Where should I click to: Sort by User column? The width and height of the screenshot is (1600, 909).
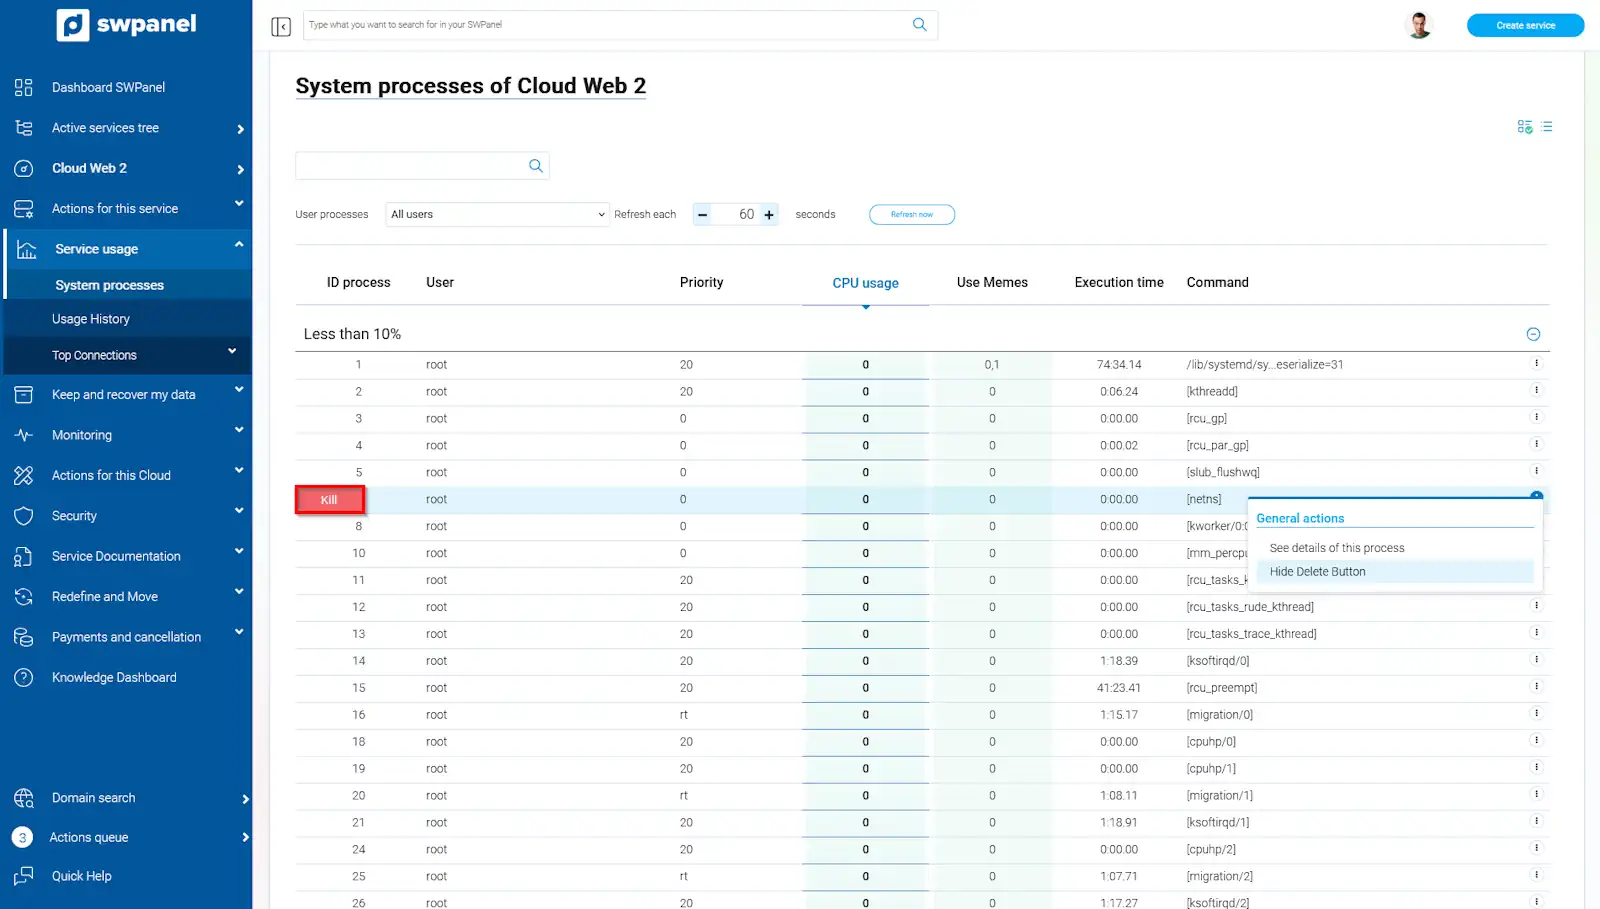(x=440, y=282)
